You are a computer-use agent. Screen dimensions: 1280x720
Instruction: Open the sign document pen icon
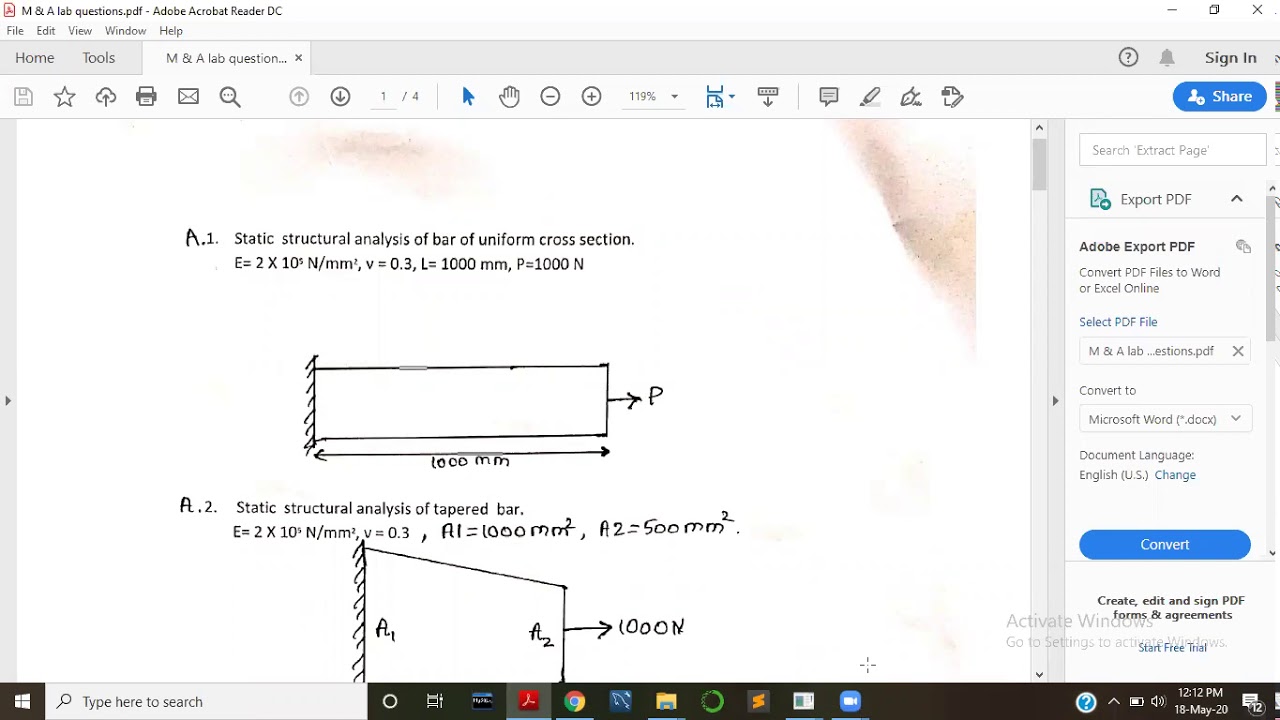pos(911,97)
